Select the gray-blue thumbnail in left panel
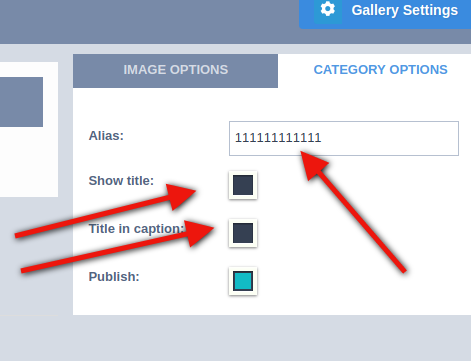 pyautogui.click(x=21, y=102)
